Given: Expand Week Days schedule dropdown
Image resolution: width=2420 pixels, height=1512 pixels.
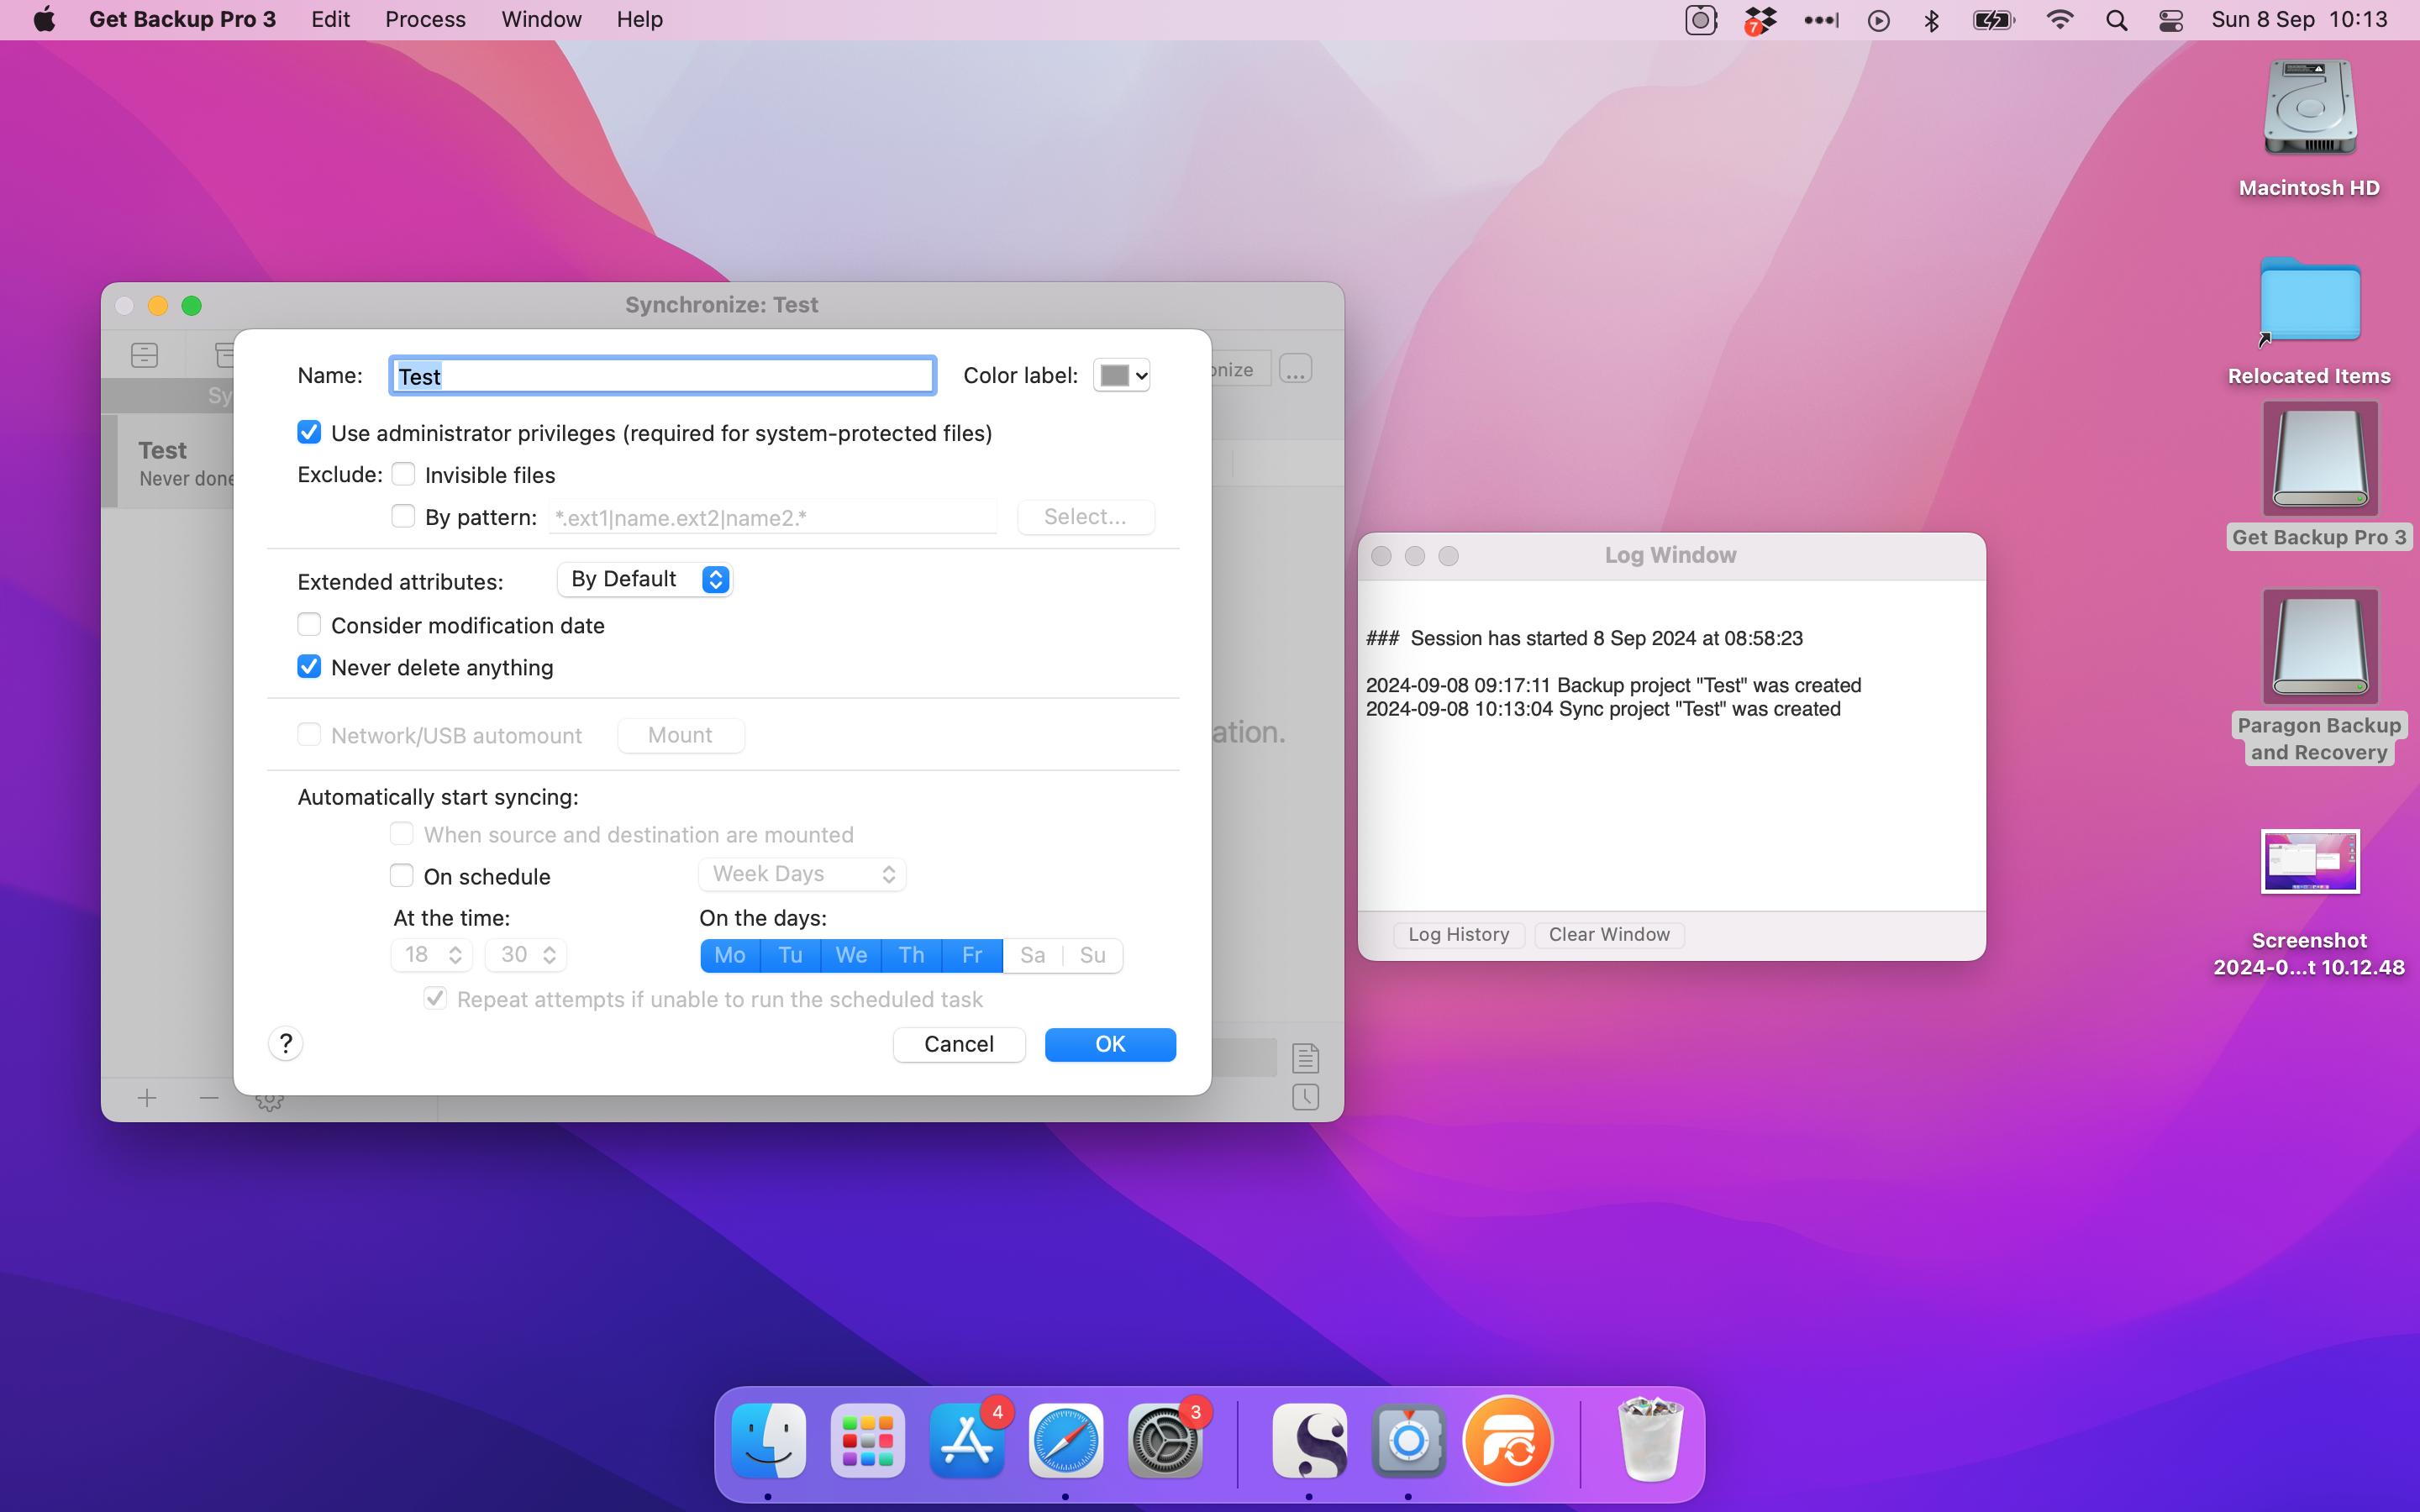Looking at the screenshot, I should [x=800, y=874].
